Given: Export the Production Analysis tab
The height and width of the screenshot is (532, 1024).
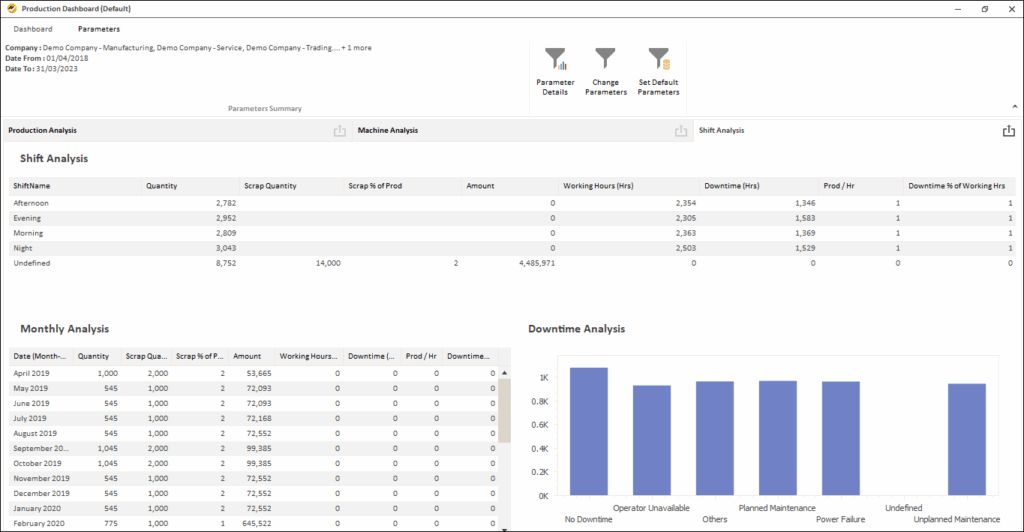Looking at the screenshot, I should coord(339,131).
